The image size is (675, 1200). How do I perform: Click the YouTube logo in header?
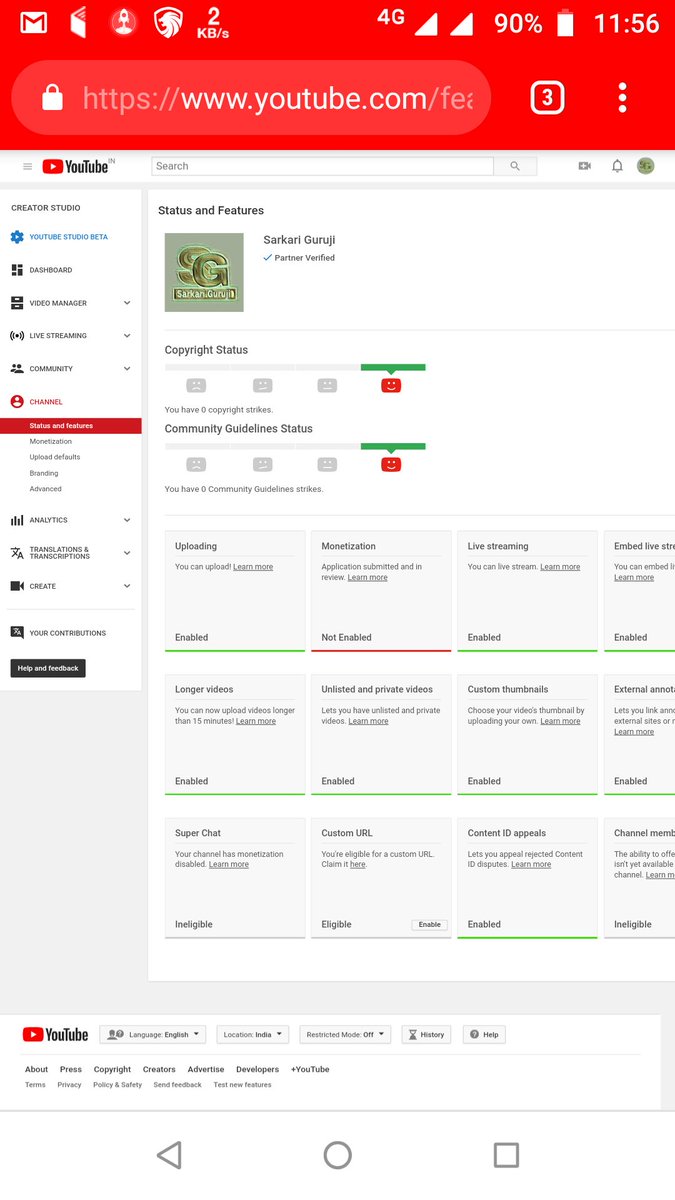(75, 167)
